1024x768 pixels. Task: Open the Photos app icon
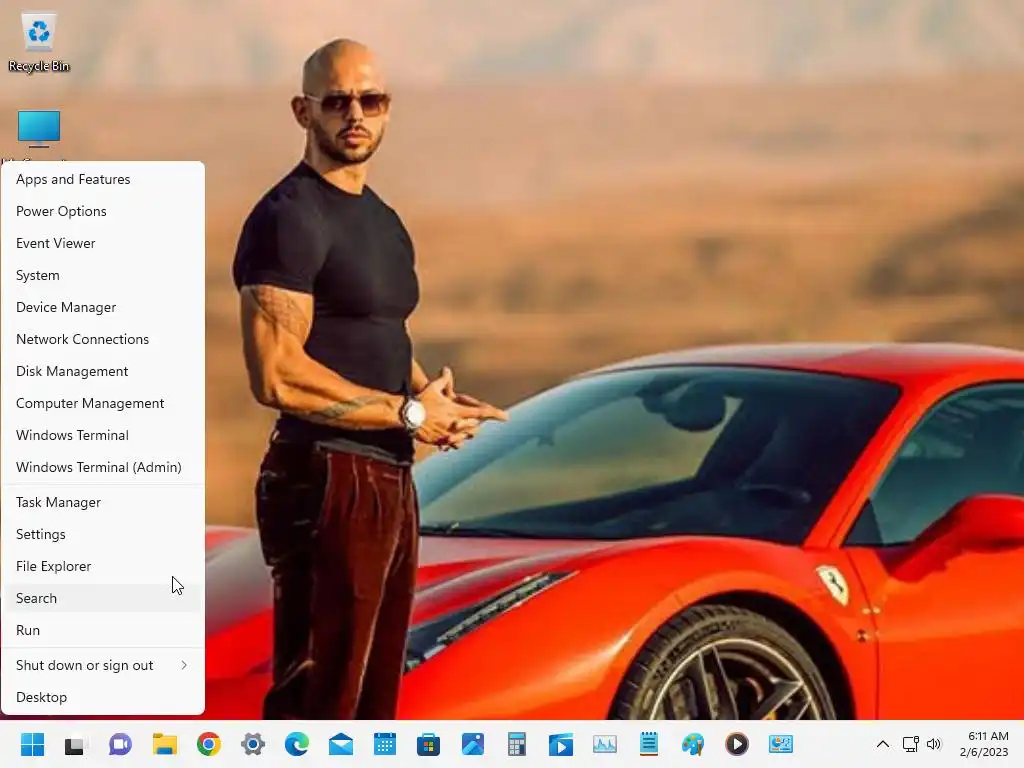point(473,744)
